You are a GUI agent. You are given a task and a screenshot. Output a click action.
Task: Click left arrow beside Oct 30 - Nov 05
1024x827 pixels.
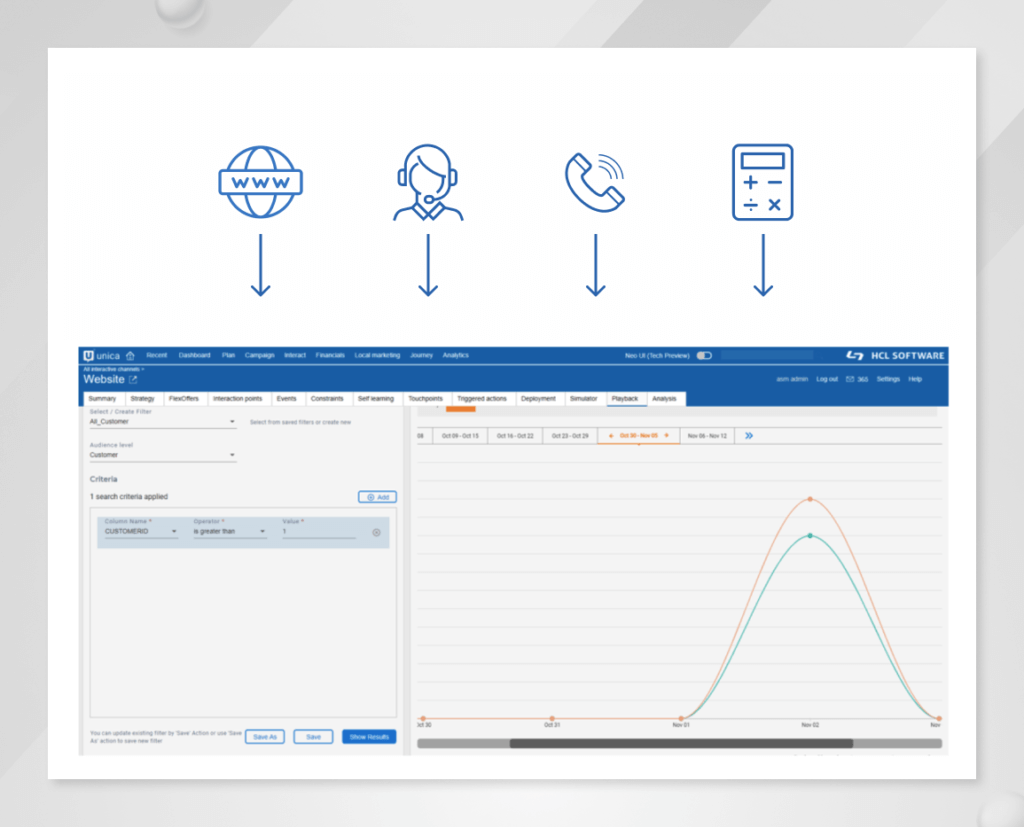coord(610,436)
